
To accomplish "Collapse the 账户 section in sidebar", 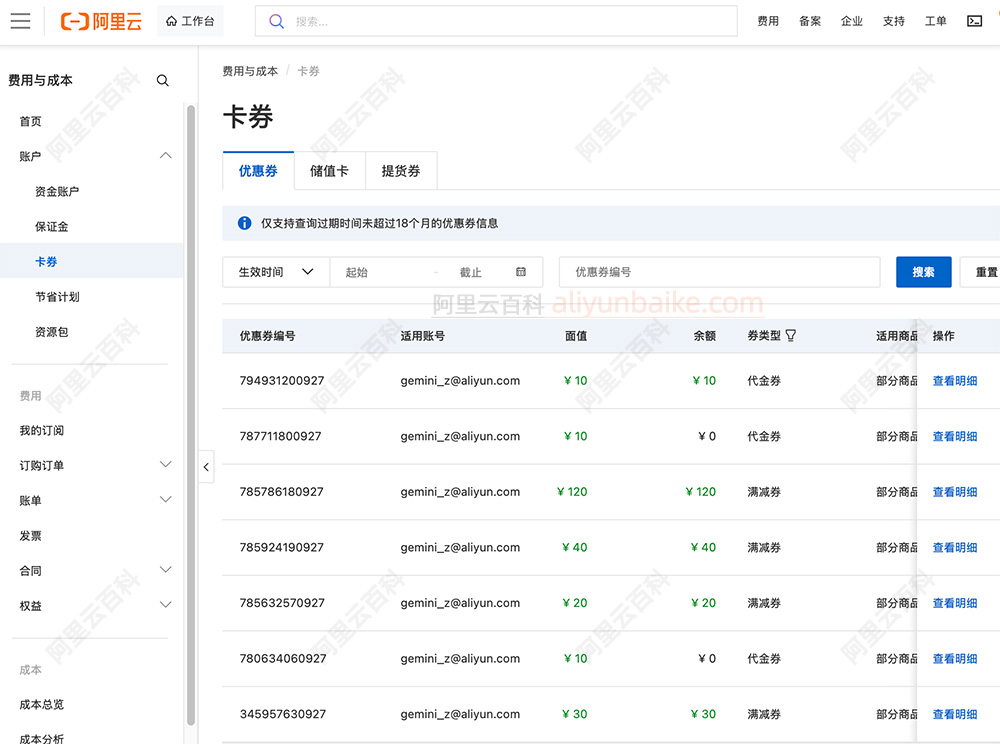I will point(166,156).
